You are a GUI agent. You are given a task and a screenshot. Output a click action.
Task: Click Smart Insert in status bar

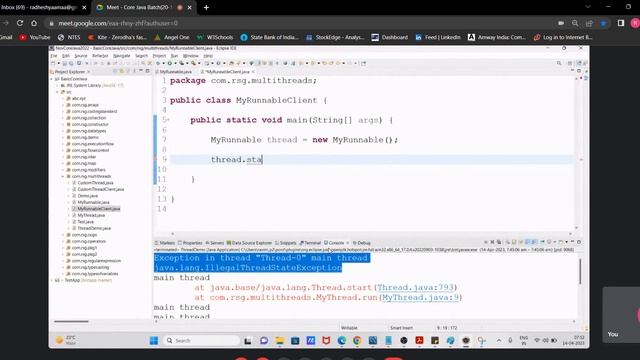click(401, 328)
